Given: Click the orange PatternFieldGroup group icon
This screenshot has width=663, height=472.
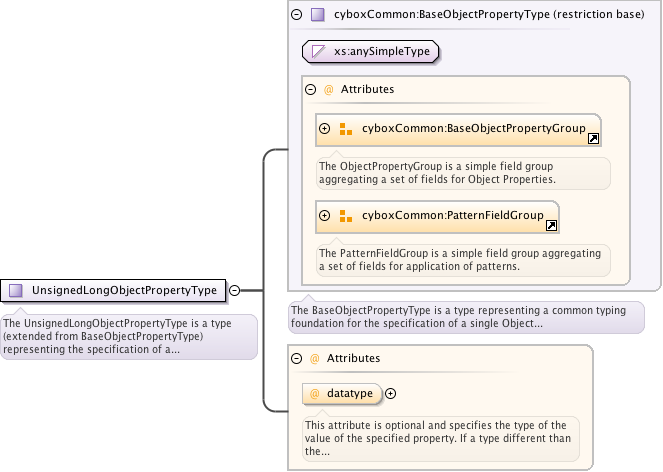Looking at the screenshot, I should coord(345,215).
